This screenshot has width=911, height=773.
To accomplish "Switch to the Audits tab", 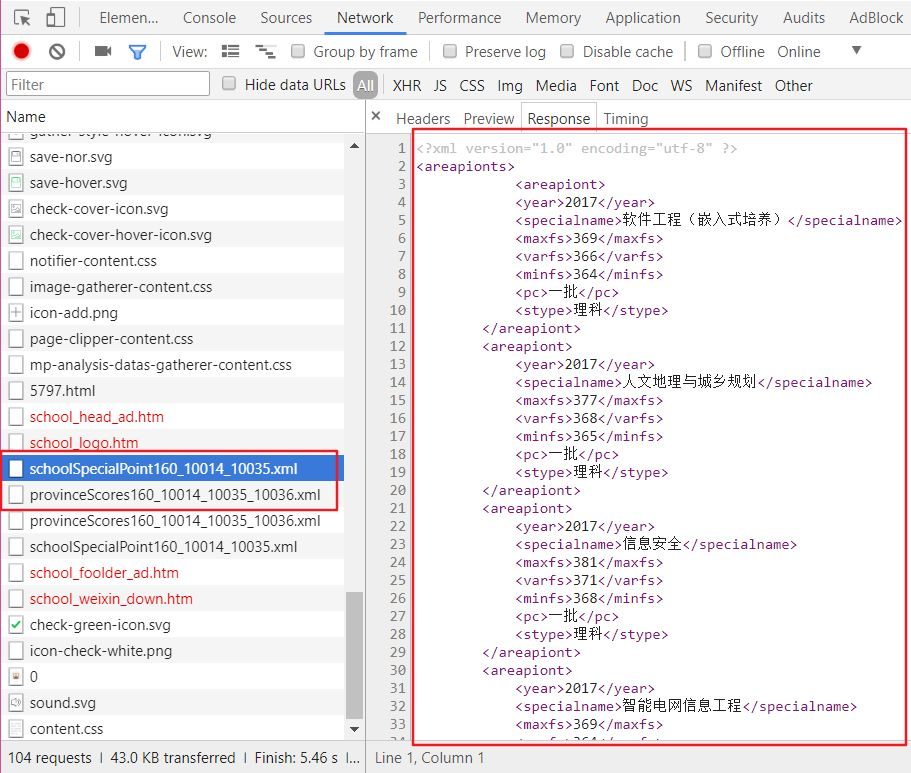I will pos(804,18).
